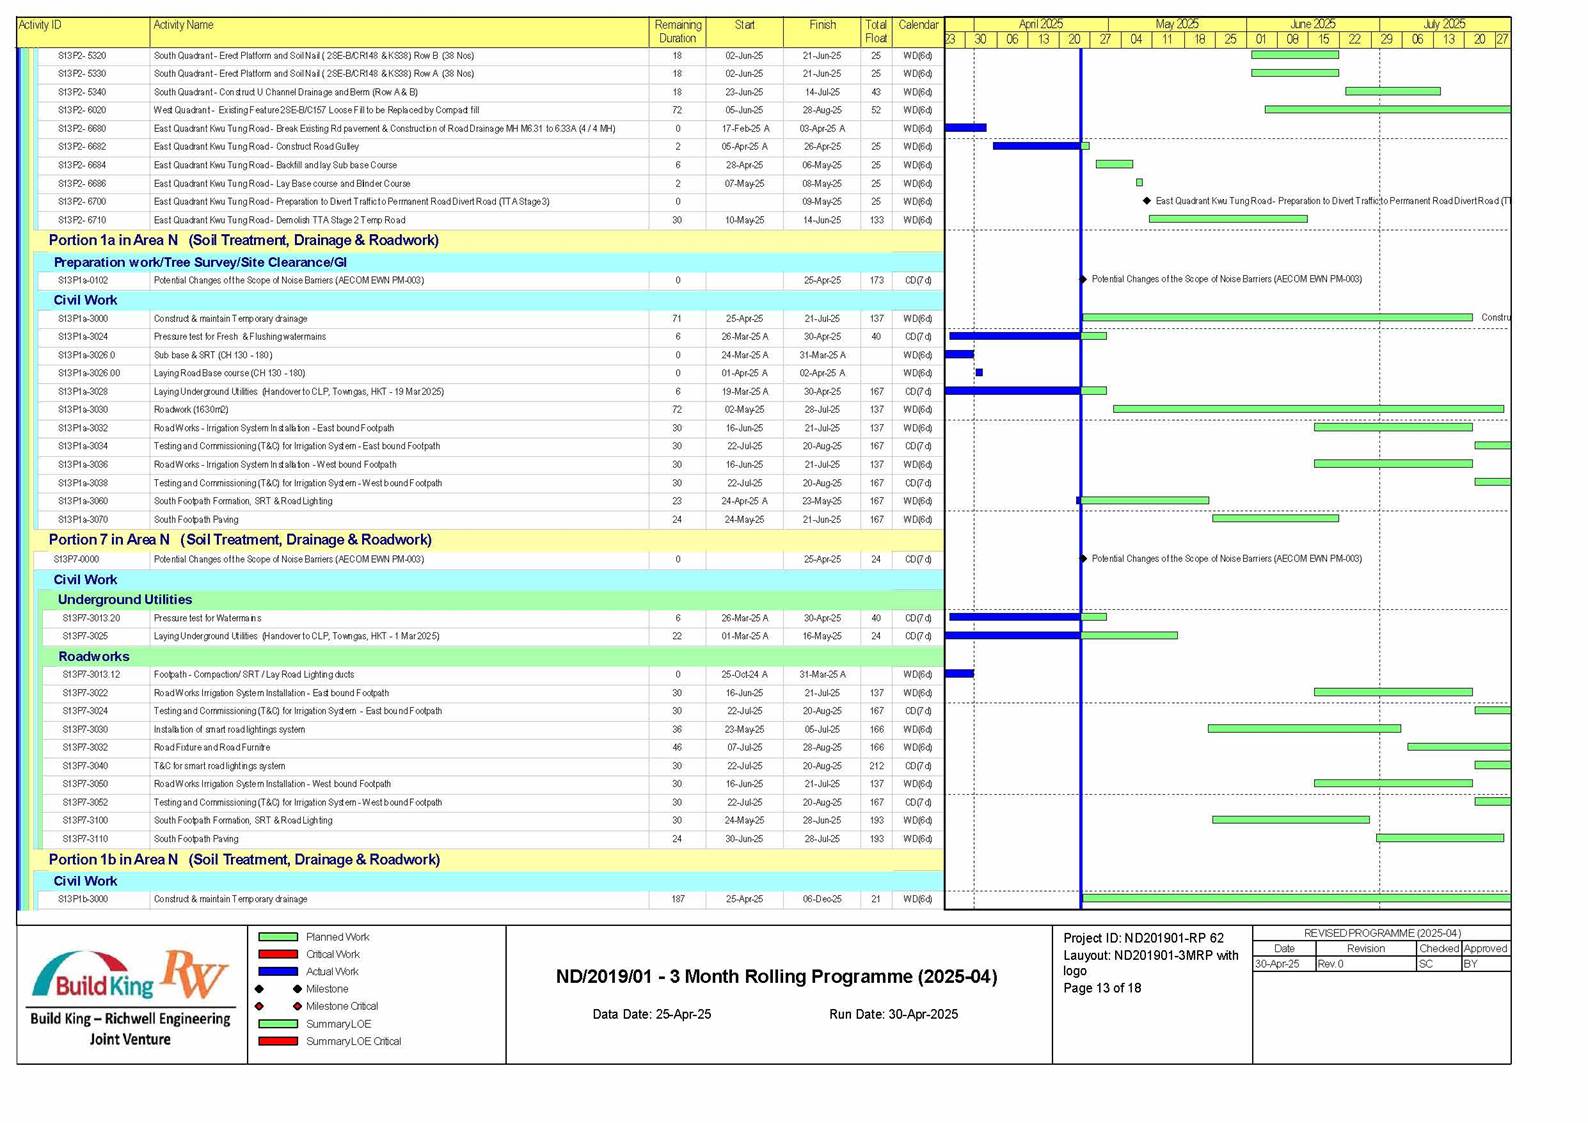Screen dimensions: 1588x1123
Task: Click the 'Page 13 of 18' text
Action: (x=1102, y=988)
